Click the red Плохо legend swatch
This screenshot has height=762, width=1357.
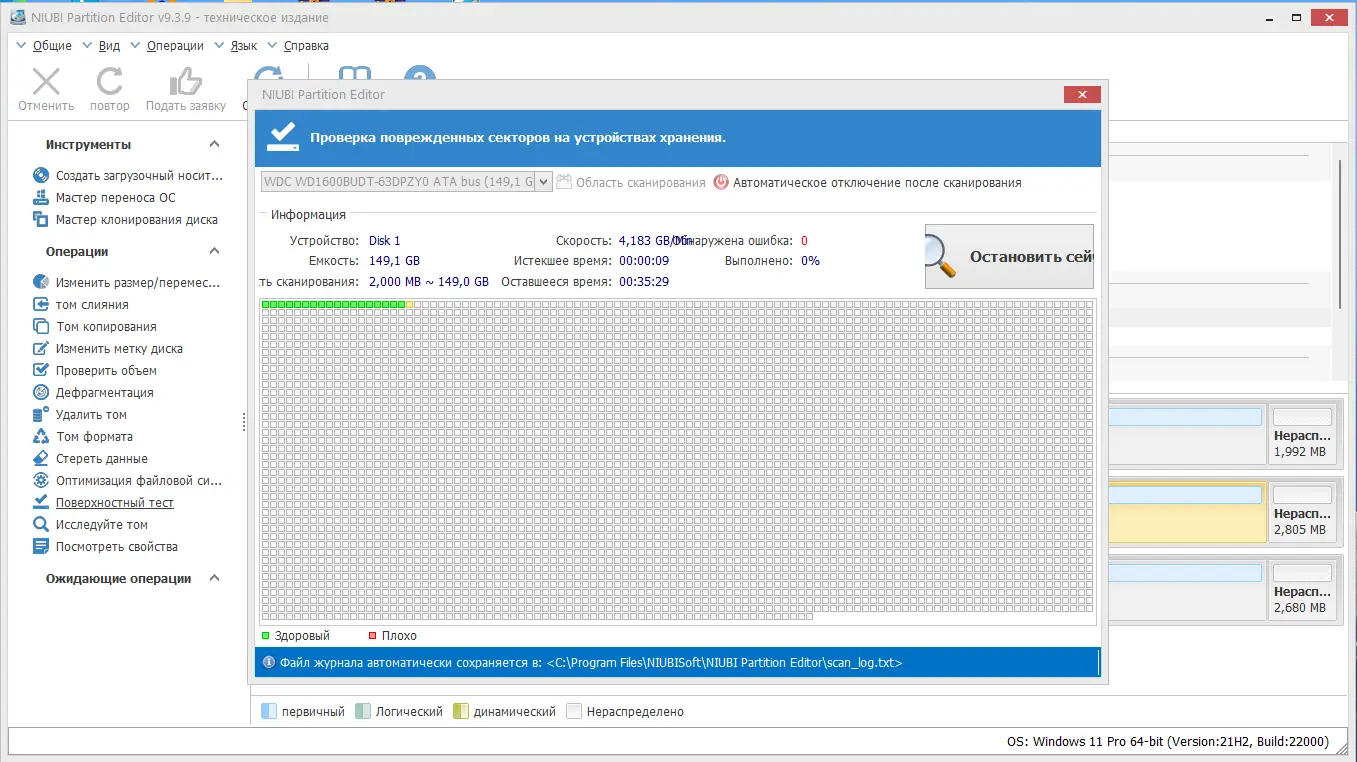click(x=373, y=636)
